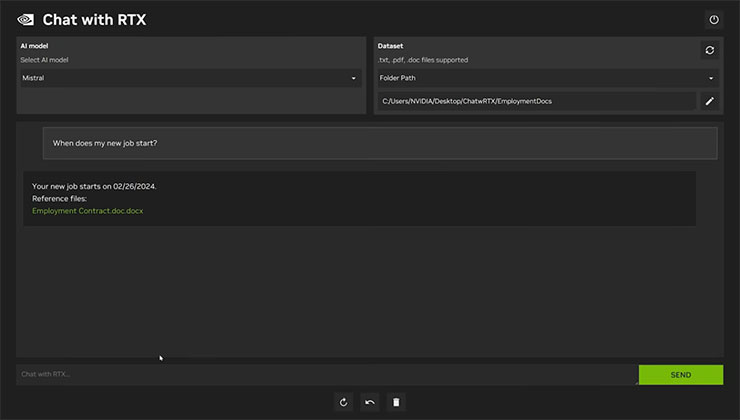Click the retry response icon

pyautogui.click(x=344, y=402)
